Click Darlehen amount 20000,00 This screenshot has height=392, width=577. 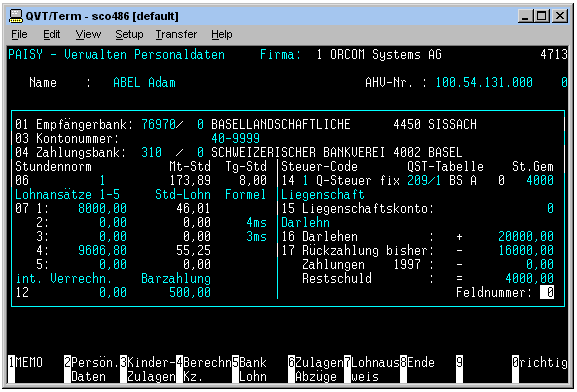(x=526, y=236)
